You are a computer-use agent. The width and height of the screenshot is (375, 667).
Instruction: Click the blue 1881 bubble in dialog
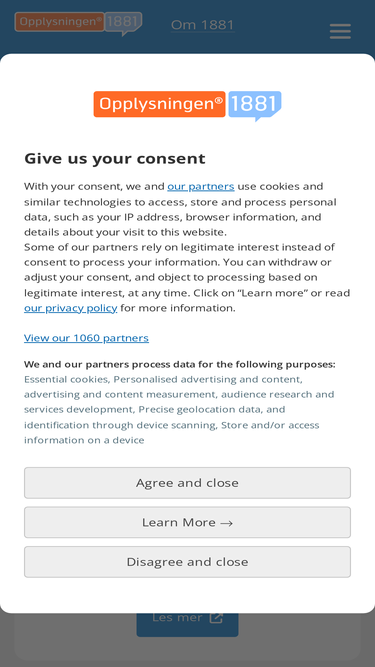[255, 105]
